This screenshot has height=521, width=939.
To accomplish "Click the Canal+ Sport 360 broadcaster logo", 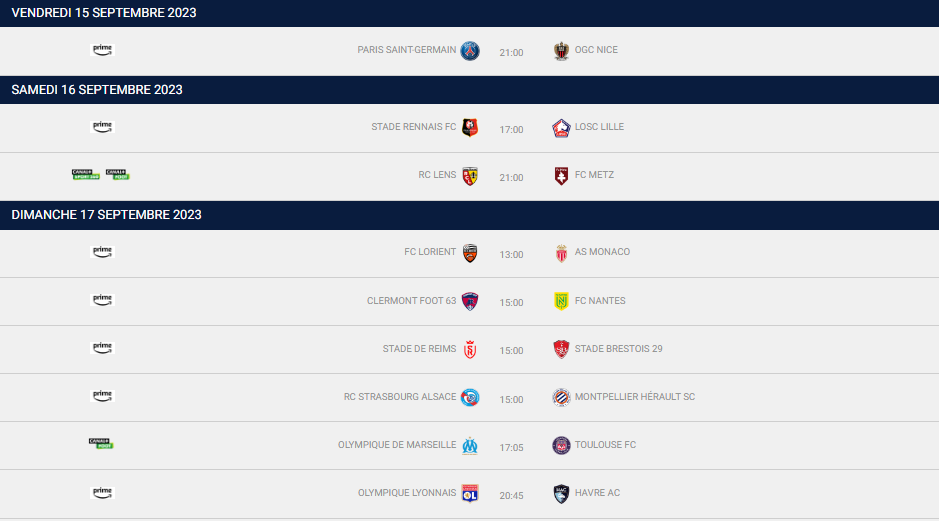I will click(86, 174).
